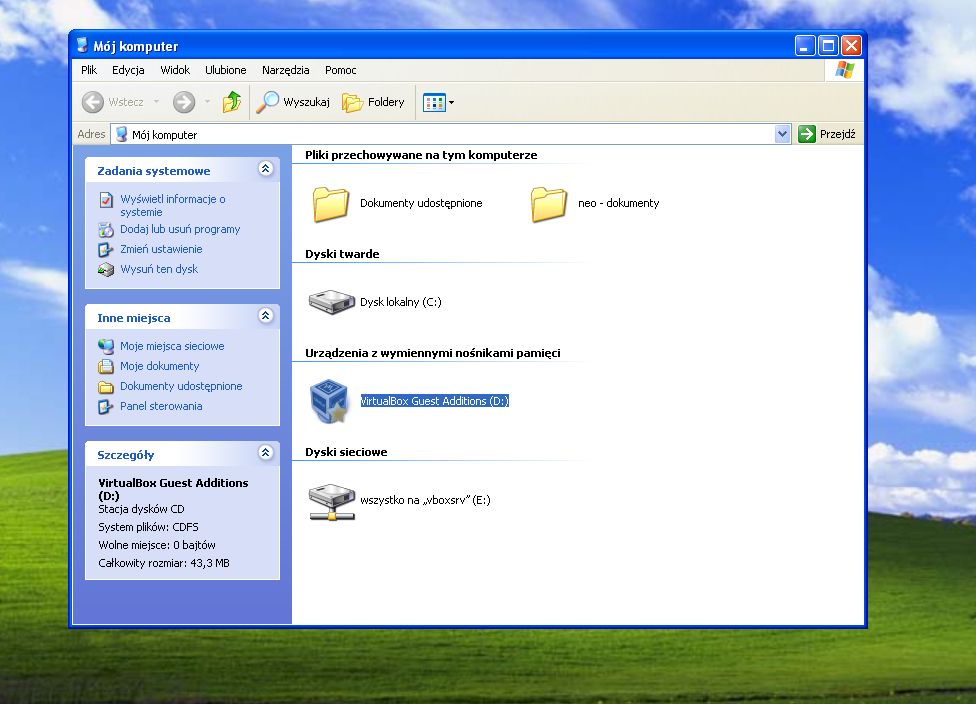Screen dimensions: 976x704
Task: Click the Mój komputer title bar icon
Action: click(82, 45)
